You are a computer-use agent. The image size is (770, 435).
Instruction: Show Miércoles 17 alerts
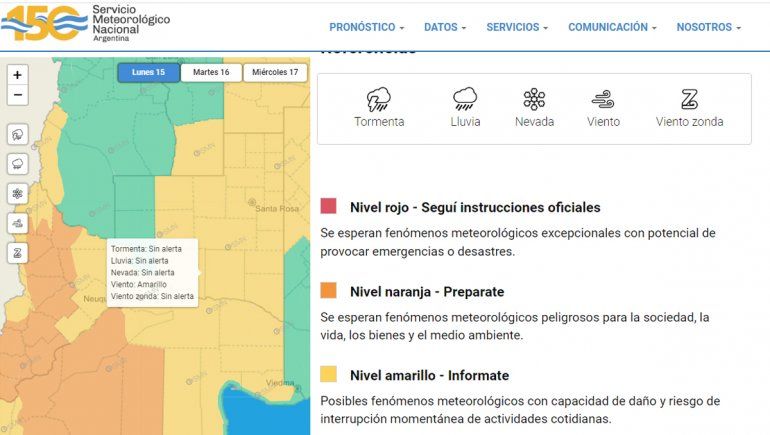click(275, 72)
